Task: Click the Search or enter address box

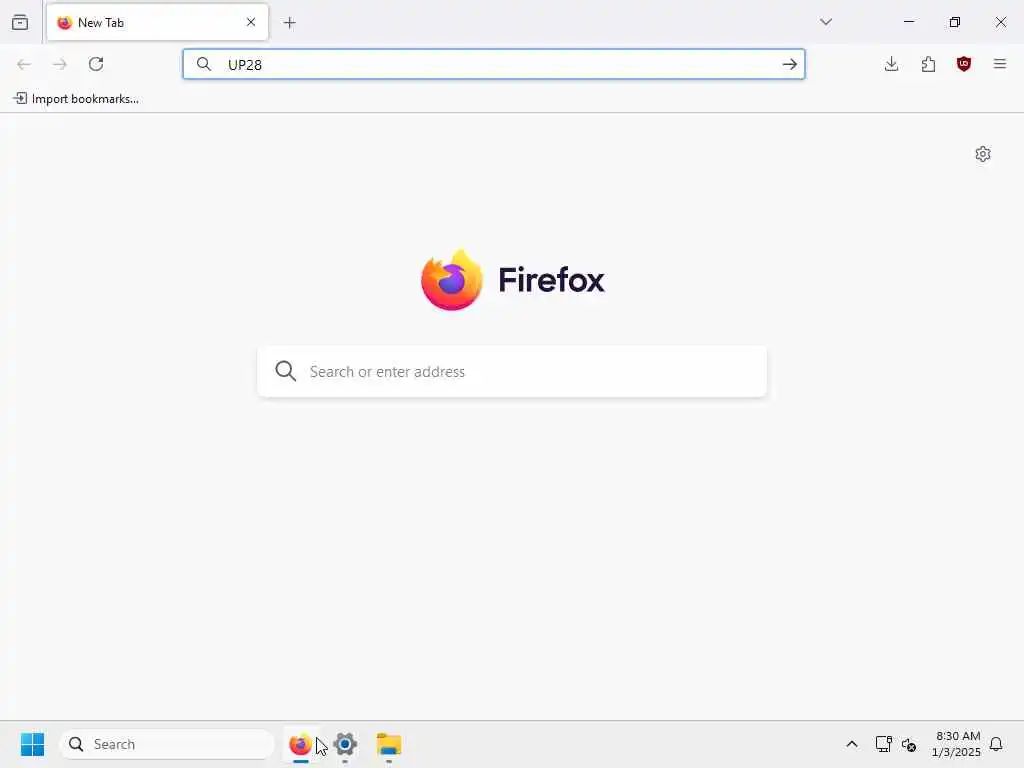Action: 512,372
